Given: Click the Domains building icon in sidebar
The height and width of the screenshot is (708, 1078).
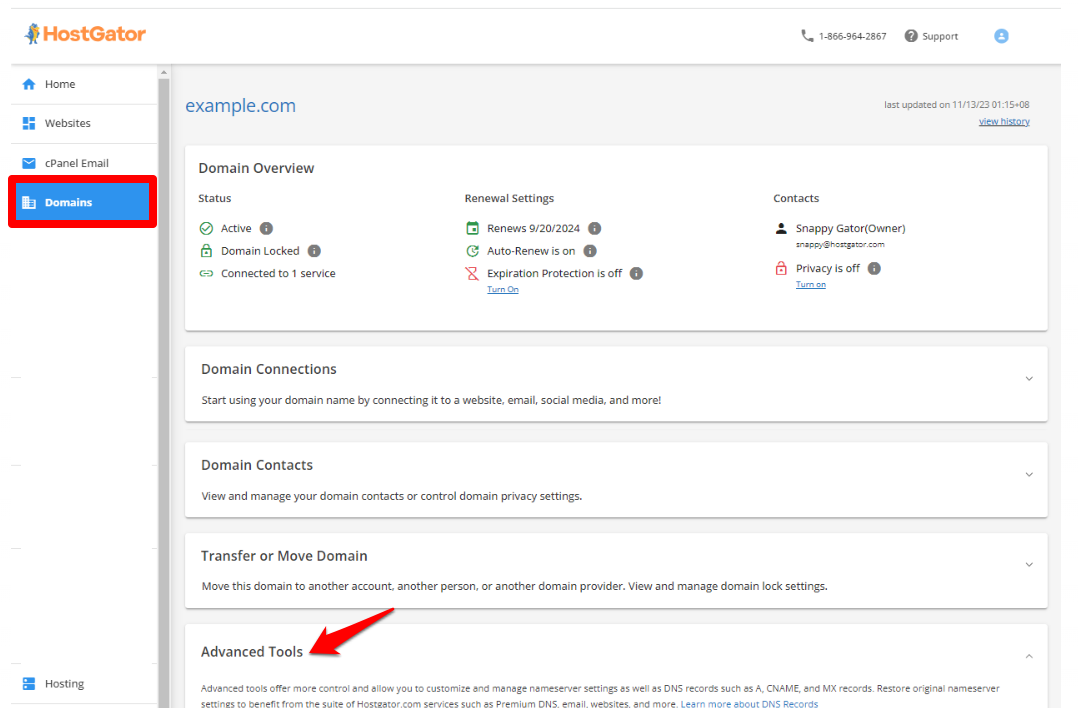Looking at the screenshot, I should (29, 202).
